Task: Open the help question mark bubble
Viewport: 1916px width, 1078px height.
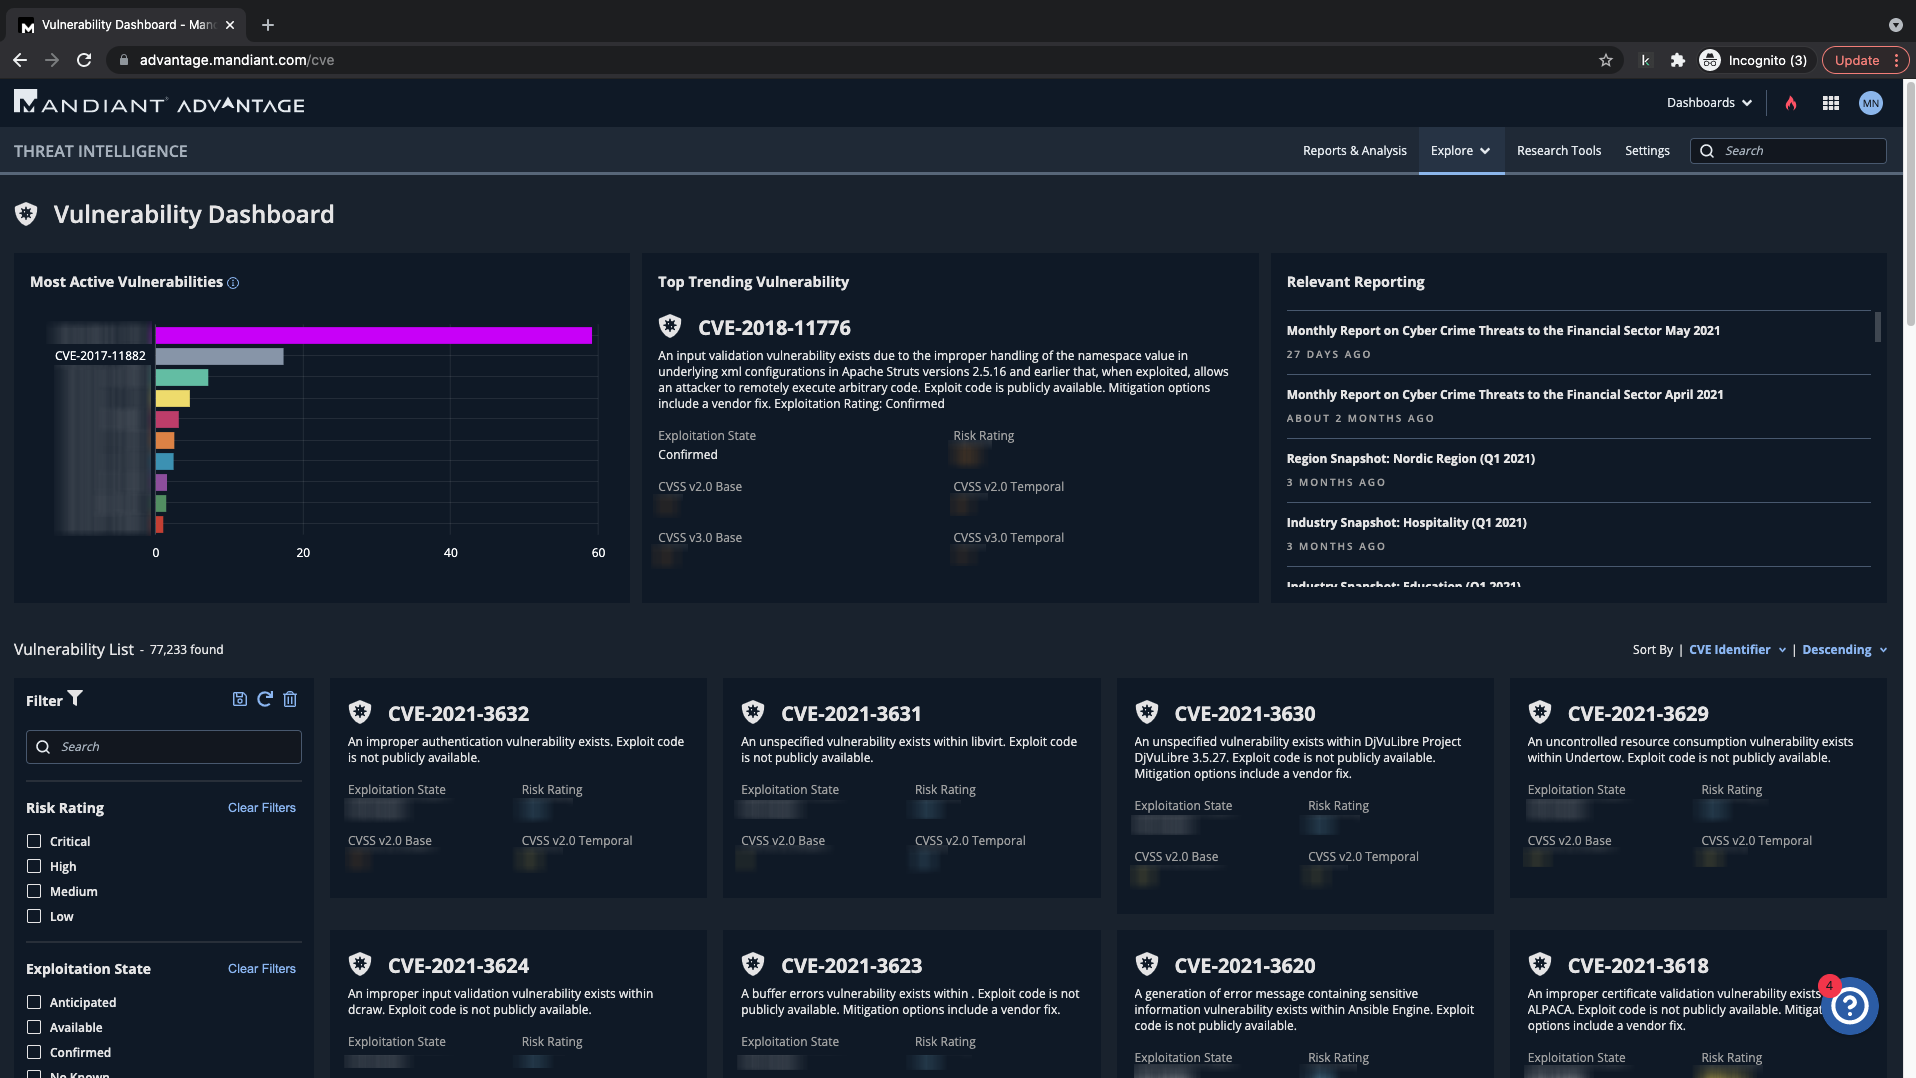Action: point(1849,1006)
